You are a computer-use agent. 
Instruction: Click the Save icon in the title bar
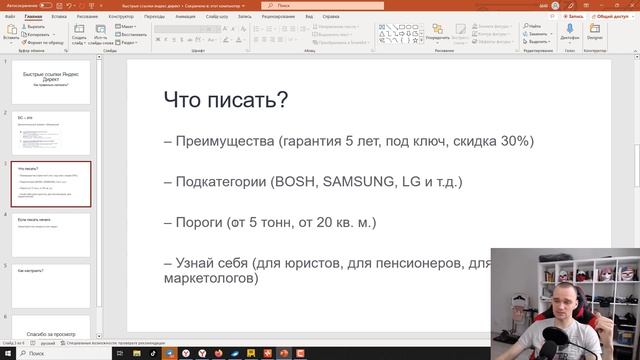coord(60,6)
